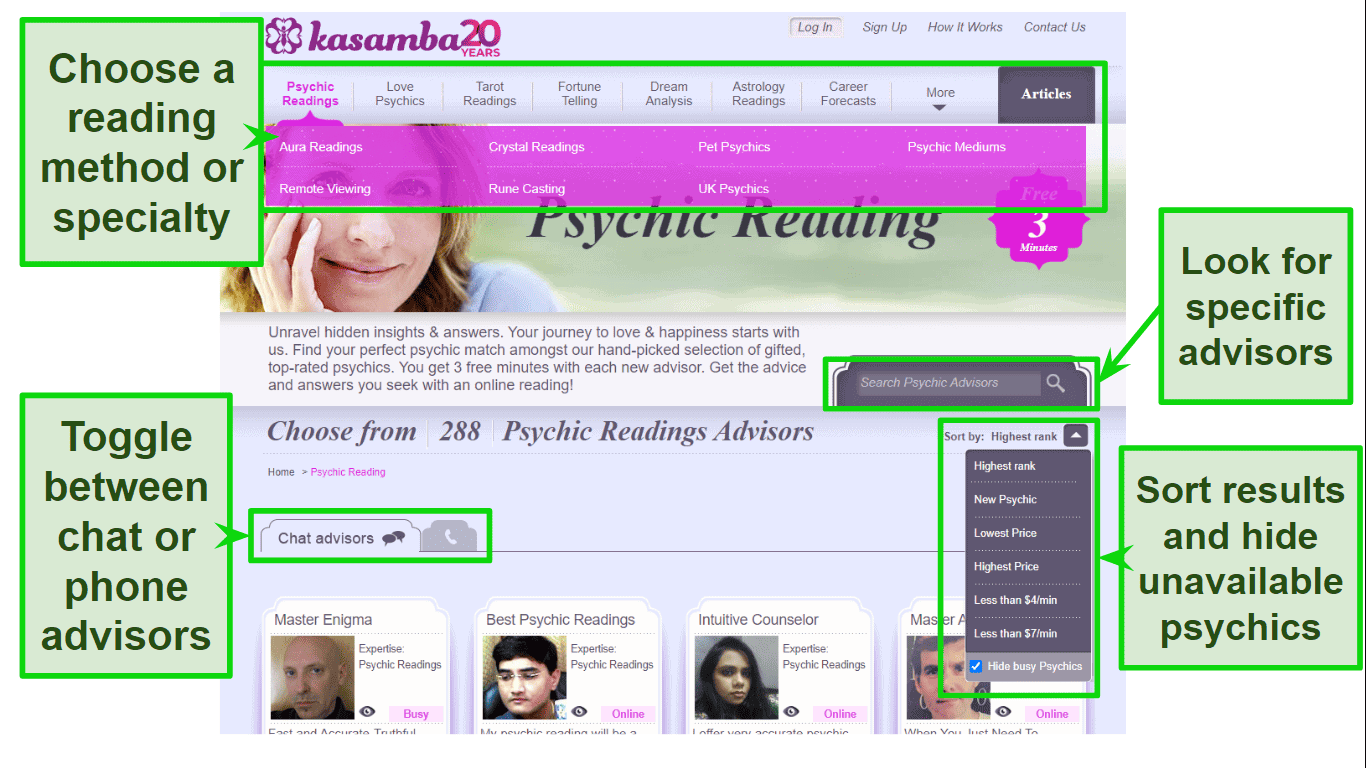
Task: Switch to the phone advisors tab icon
Action: tap(450, 538)
